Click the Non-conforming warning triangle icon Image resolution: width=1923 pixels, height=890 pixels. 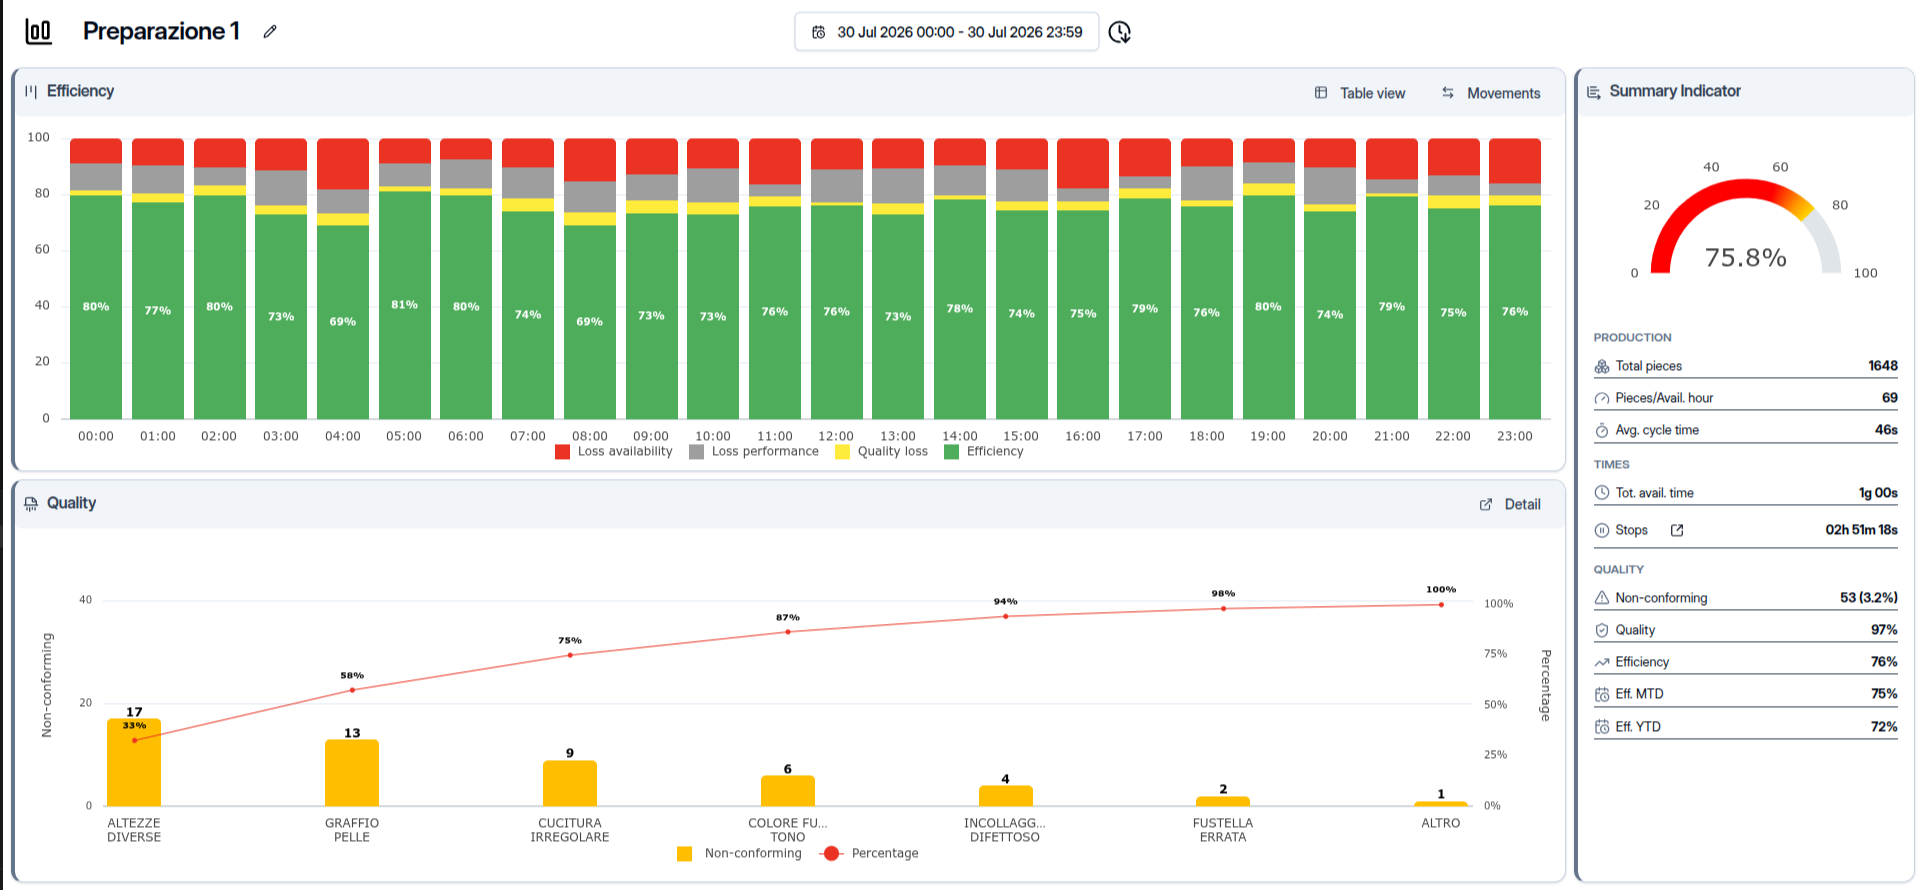pos(1602,598)
